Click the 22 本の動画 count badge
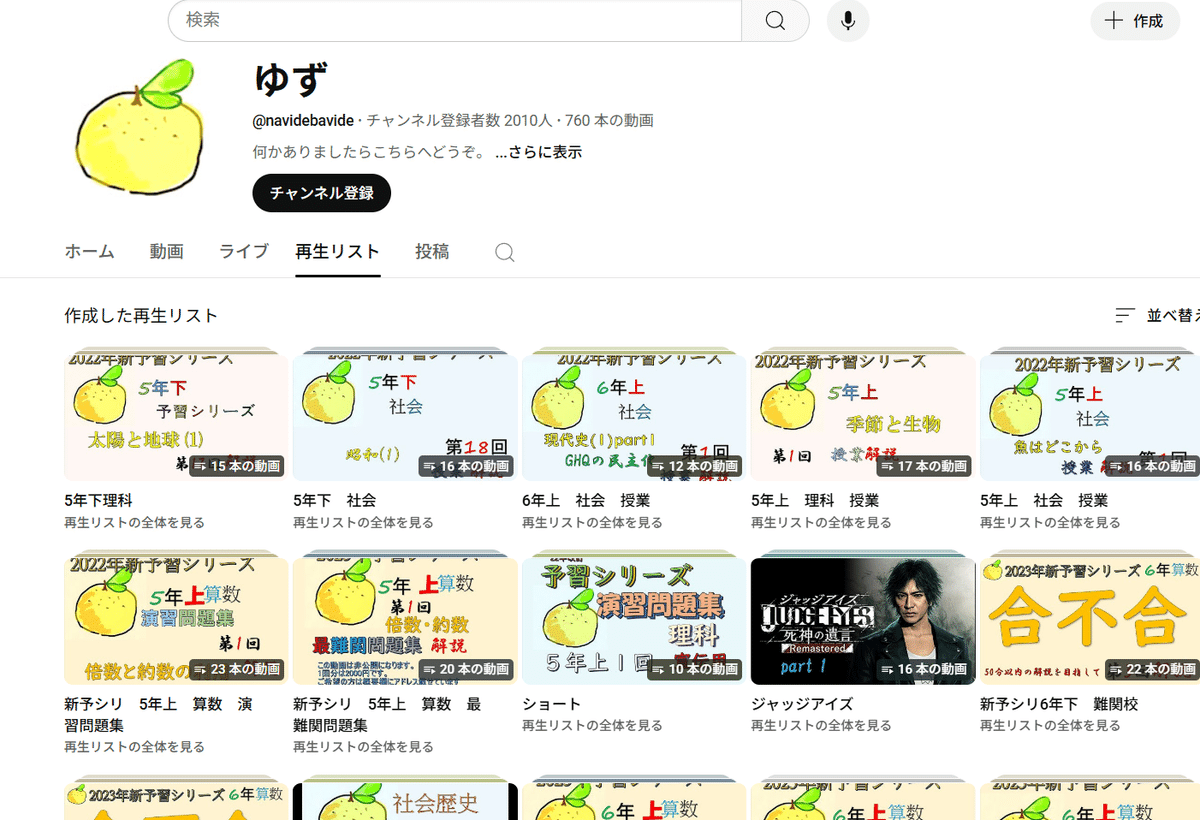Image resolution: width=1200 pixels, height=820 pixels. tap(1151, 669)
